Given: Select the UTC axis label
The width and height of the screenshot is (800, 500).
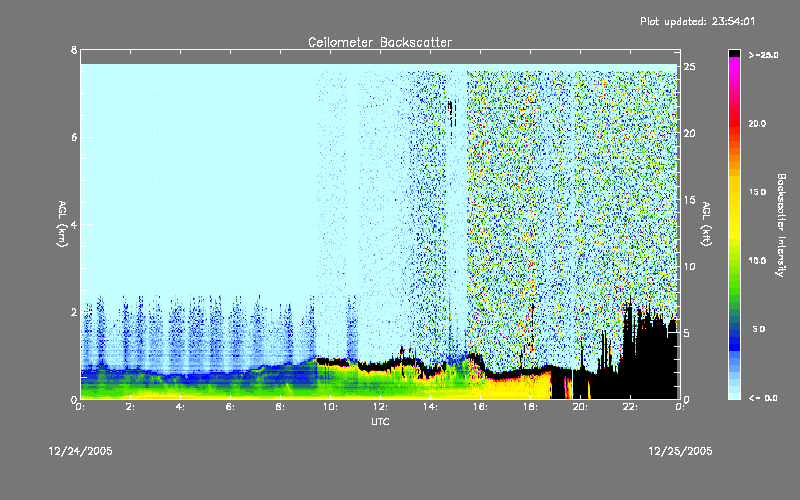Looking at the screenshot, I should point(380,421).
